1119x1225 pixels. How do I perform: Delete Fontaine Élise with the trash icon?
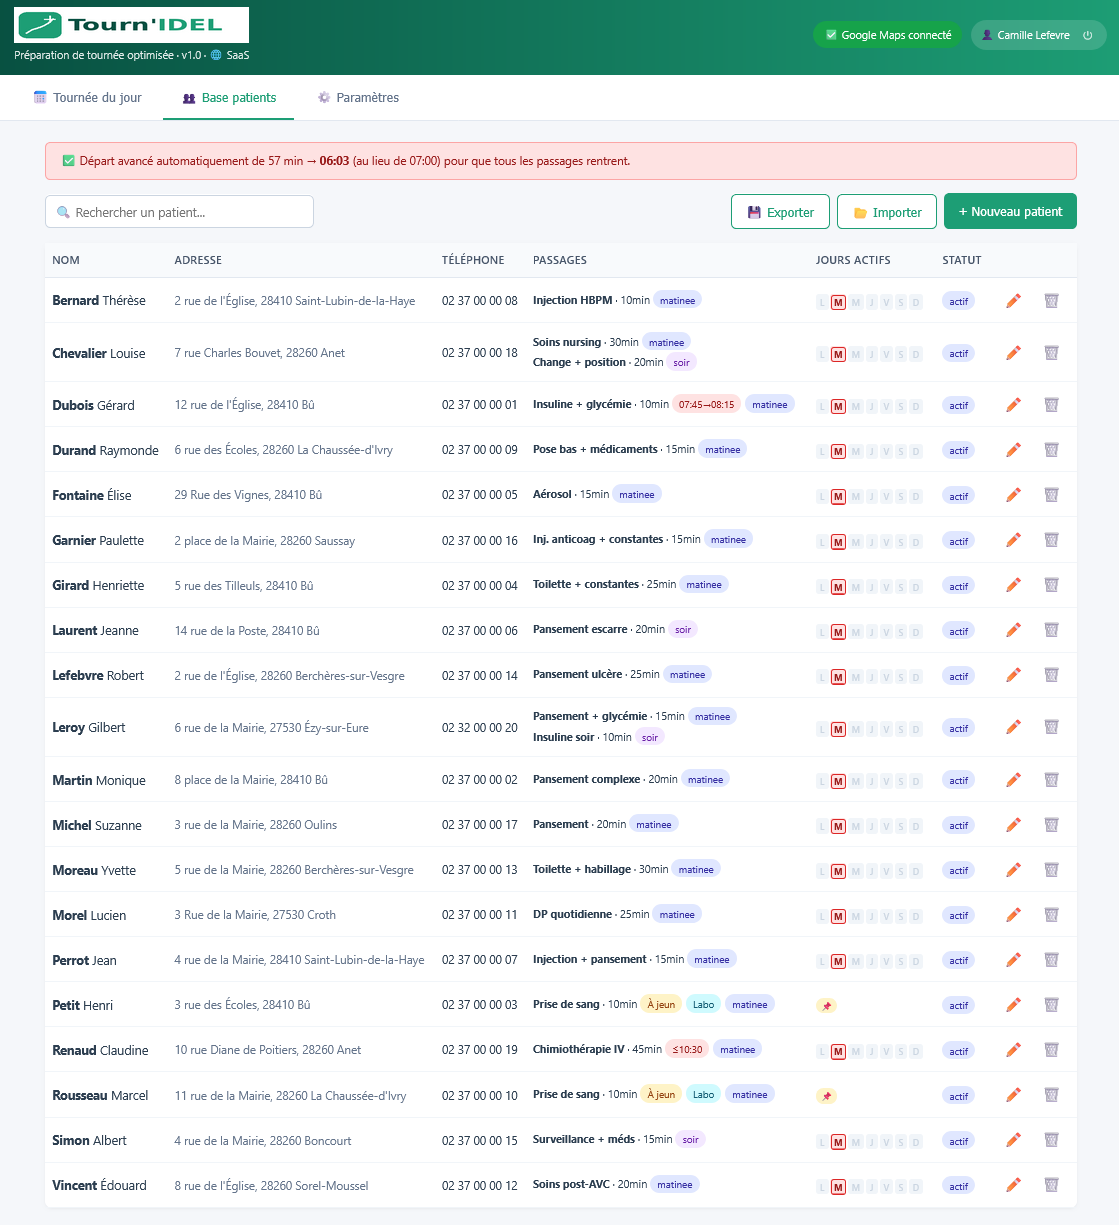(x=1051, y=495)
